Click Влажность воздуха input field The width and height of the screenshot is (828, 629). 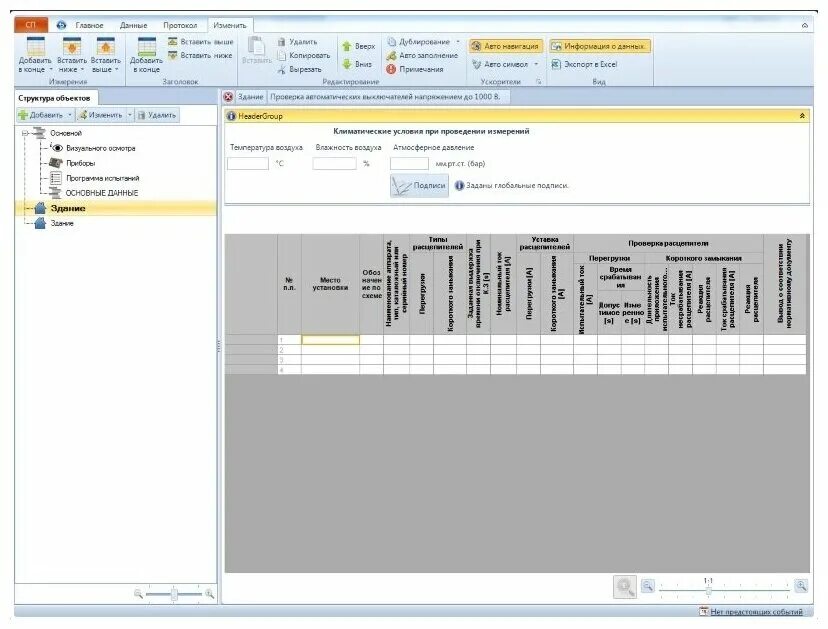(x=334, y=164)
